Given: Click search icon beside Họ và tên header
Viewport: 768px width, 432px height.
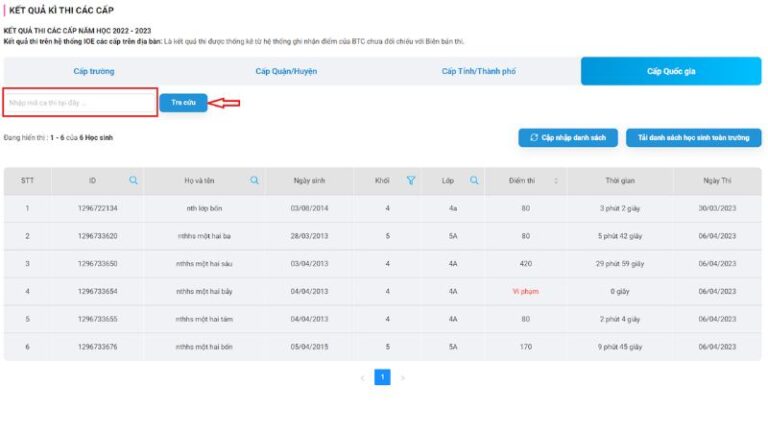Looking at the screenshot, I should tap(255, 181).
